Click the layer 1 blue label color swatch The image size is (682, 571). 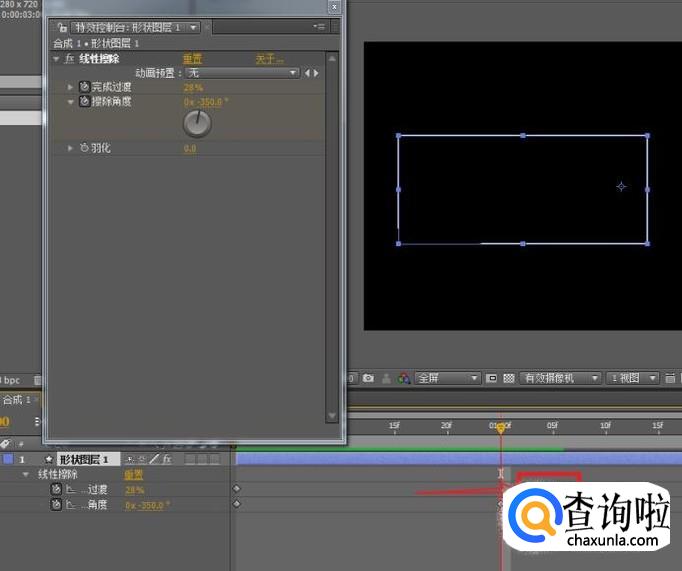[x=8, y=459]
